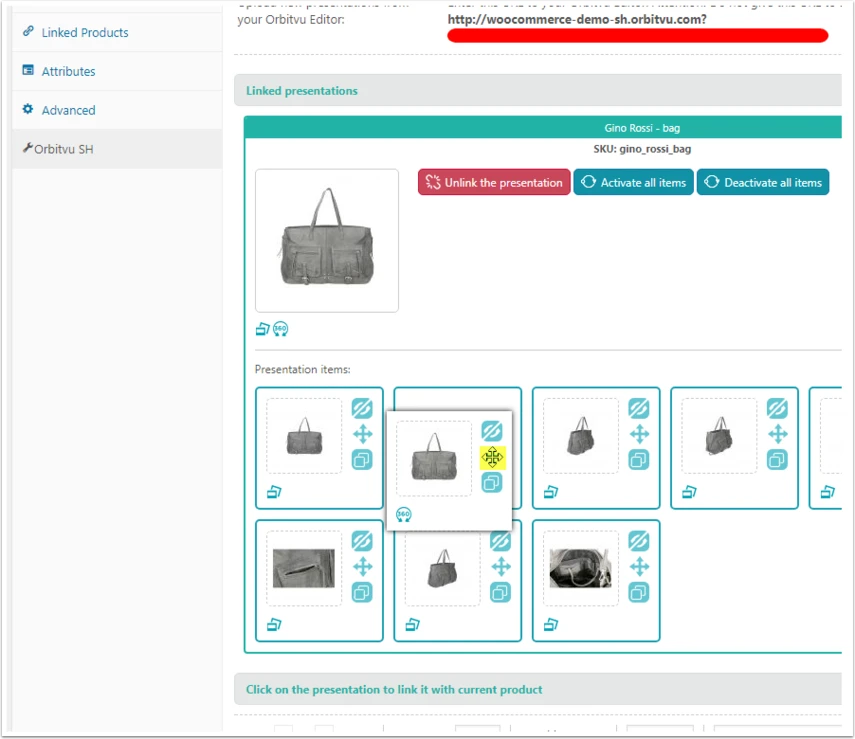855x739 pixels.
Task: Click the large Gino Rossi bag thumbnail
Action: pos(327,241)
